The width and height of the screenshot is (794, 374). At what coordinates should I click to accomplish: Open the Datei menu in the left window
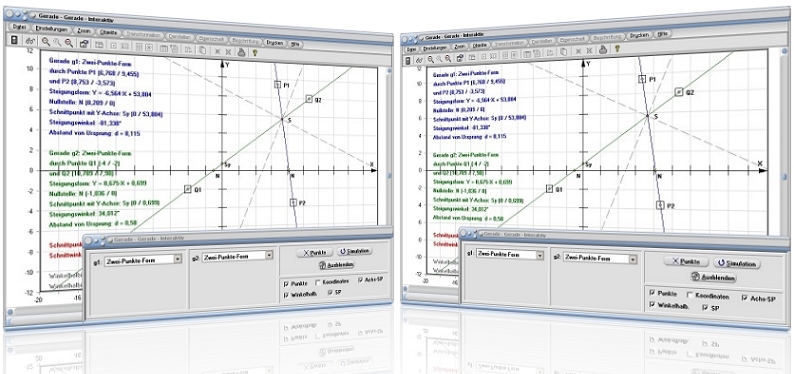click(x=18, y=27)
